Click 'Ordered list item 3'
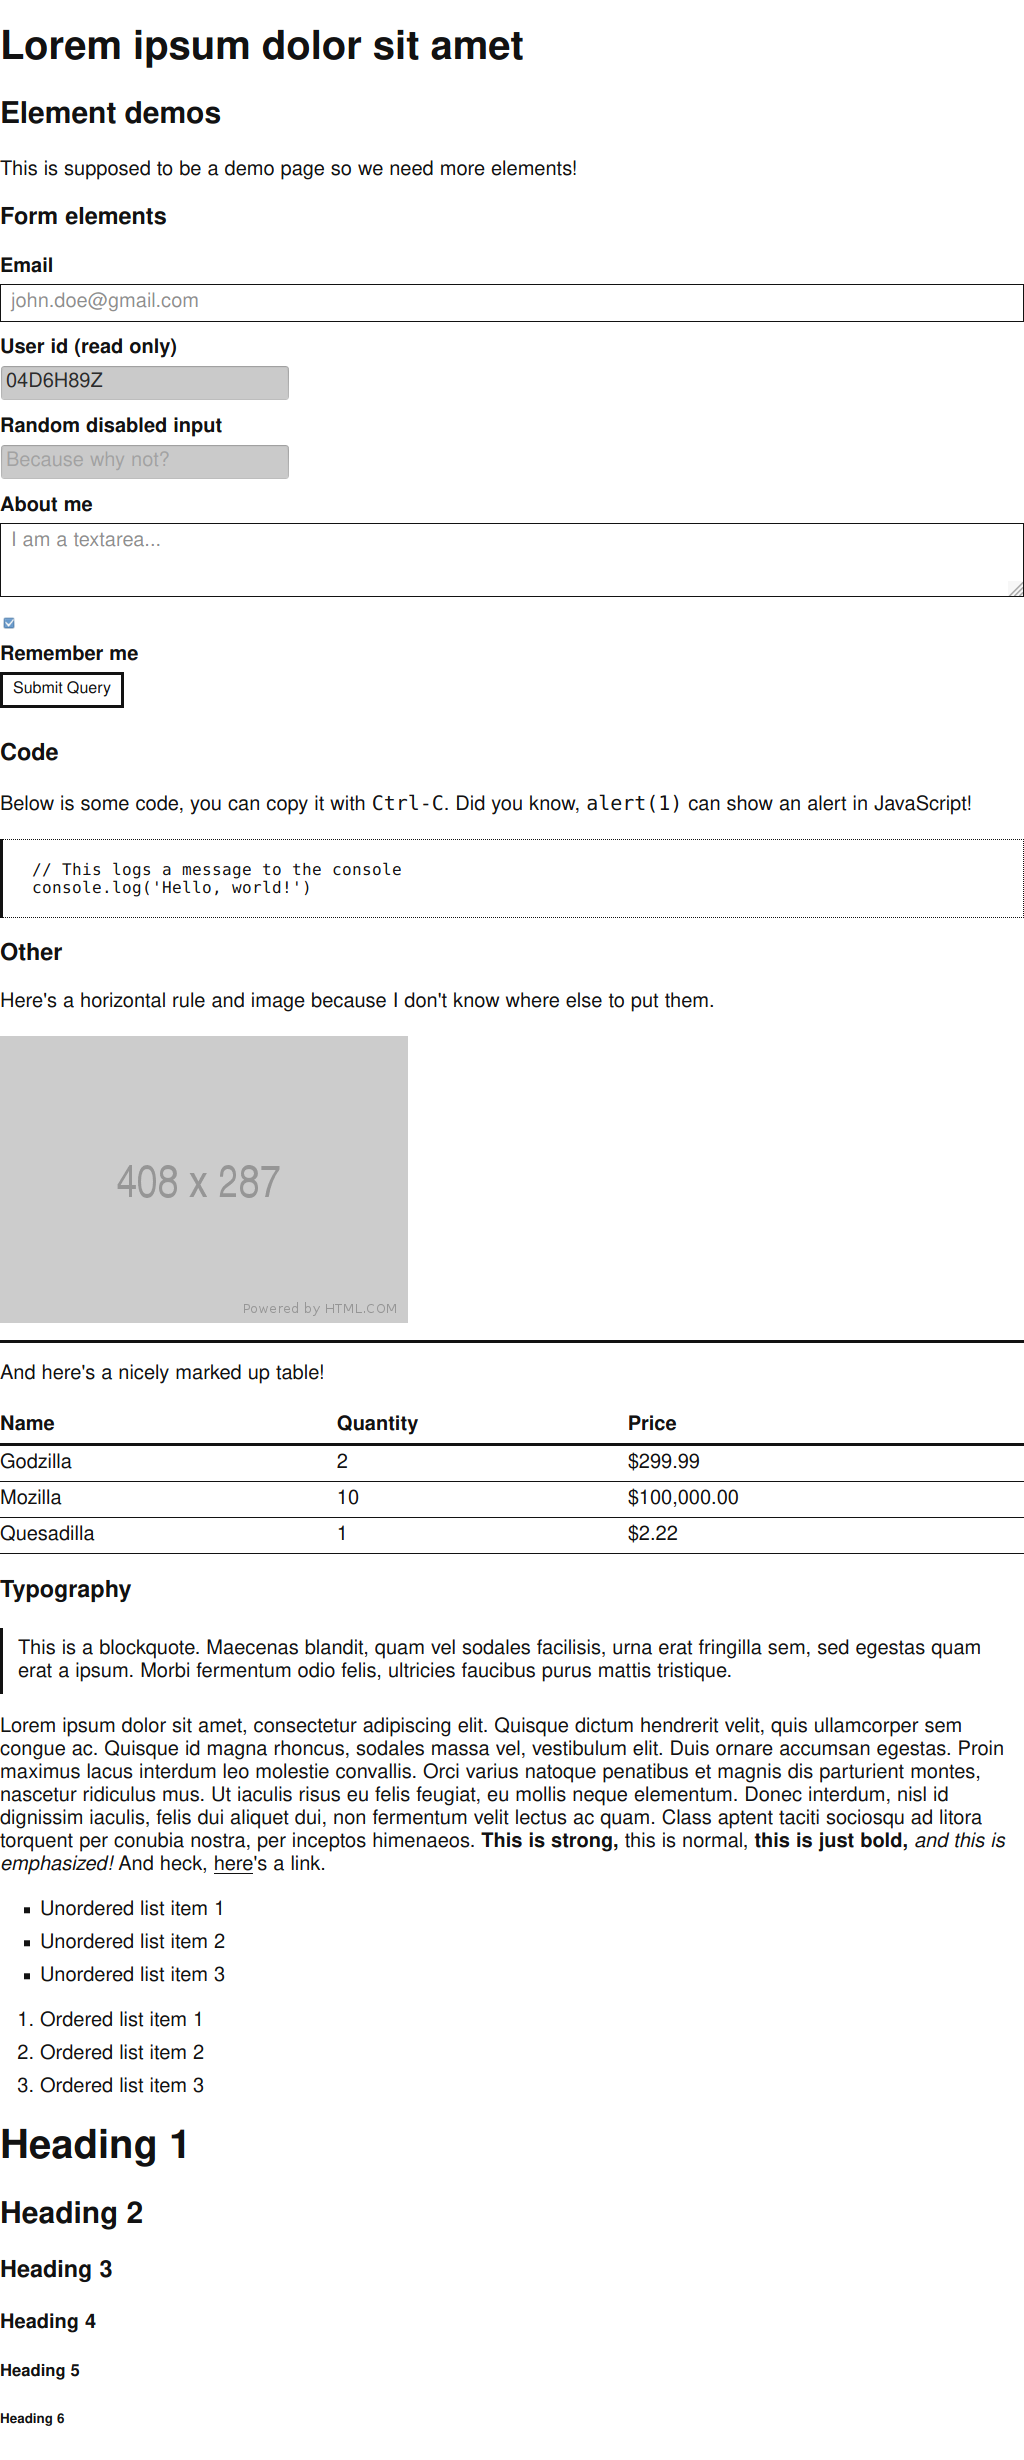The height and width of the screenshot is (2460, 1024). (122, 2085)
